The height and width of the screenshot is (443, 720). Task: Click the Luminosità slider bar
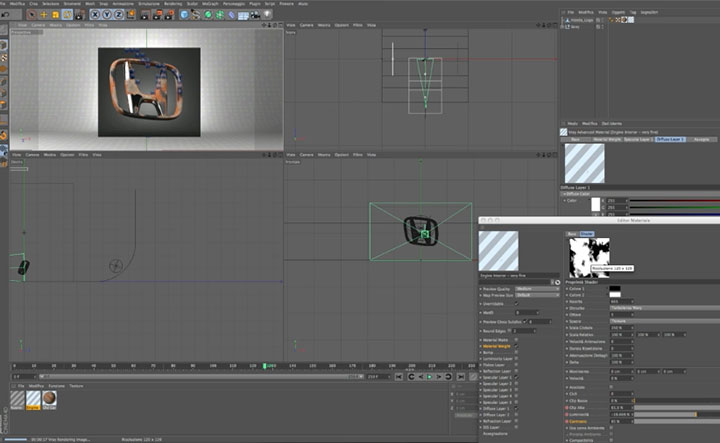(677, 415)
